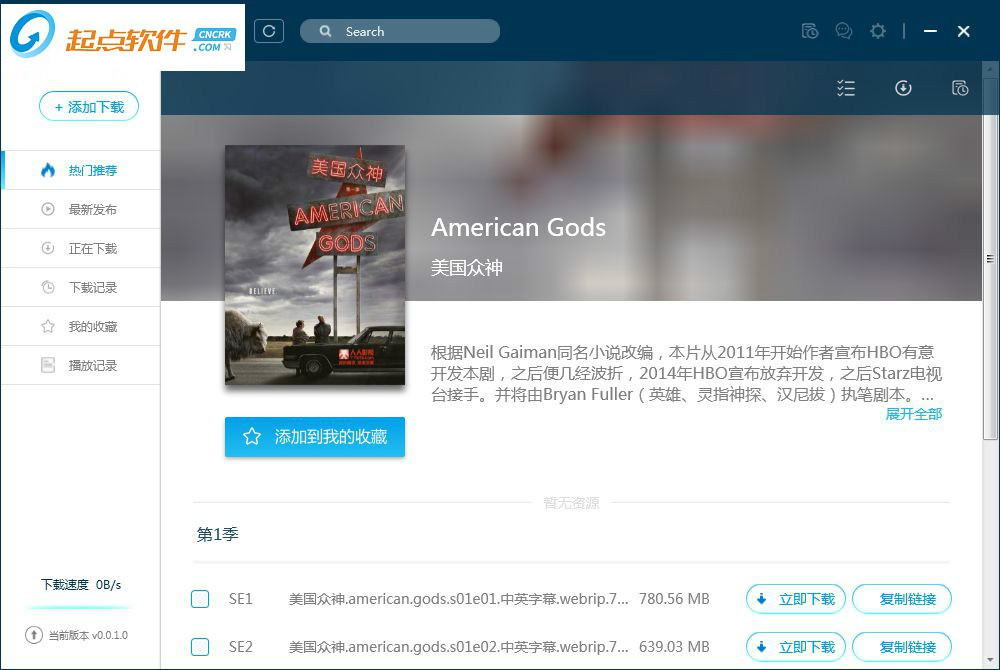Click the 639.03 MB file size
Image resolution: width=1000 pixels, height=670 pixels.
(674, 647)
